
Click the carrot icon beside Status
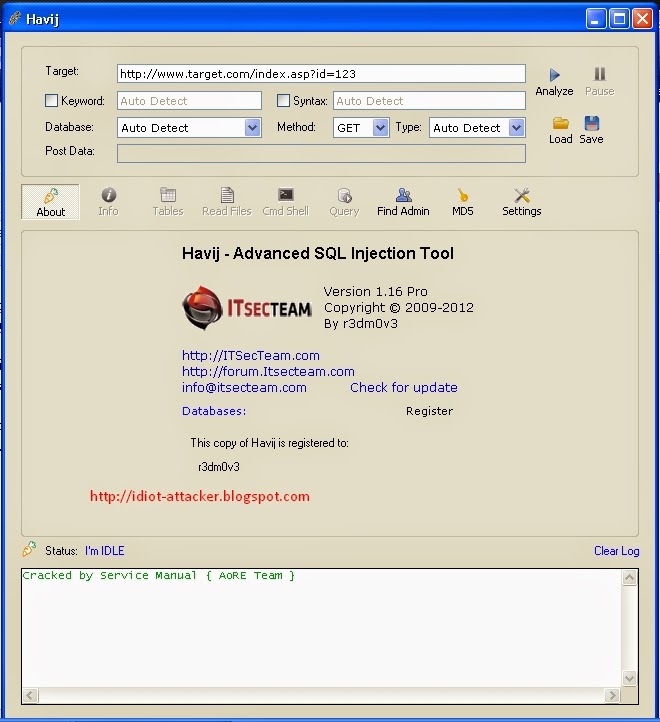pyautogui.click(x=29, y=549)
